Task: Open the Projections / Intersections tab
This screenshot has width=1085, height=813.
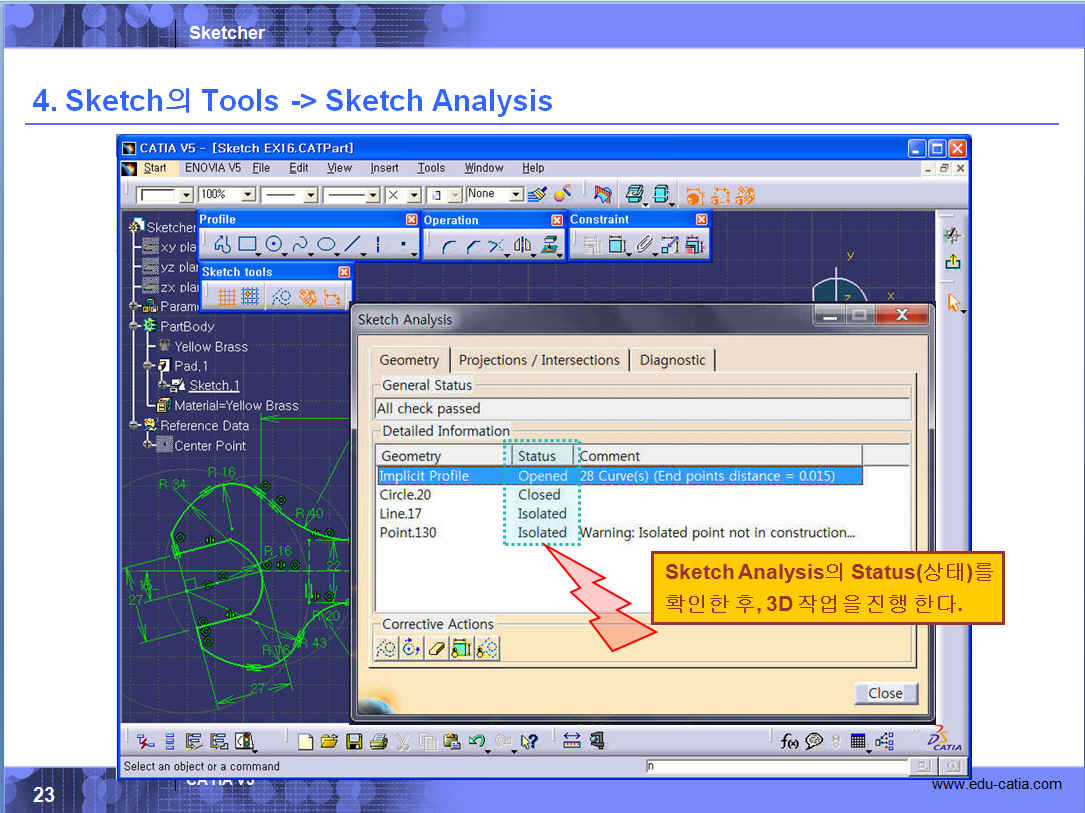Action: tap(540, 360)
